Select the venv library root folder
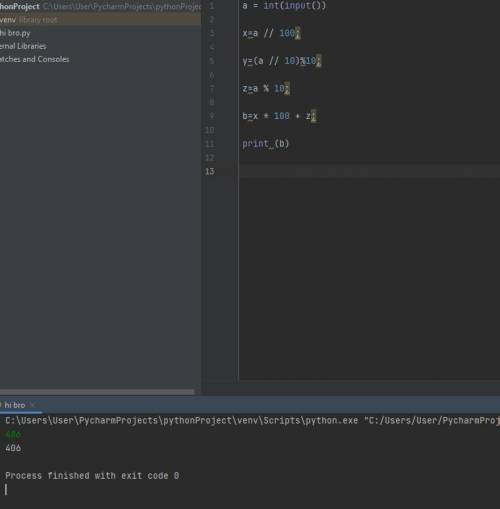Viewport: 500px width, 509px height. pyautogui.click(x=29, y=20)
